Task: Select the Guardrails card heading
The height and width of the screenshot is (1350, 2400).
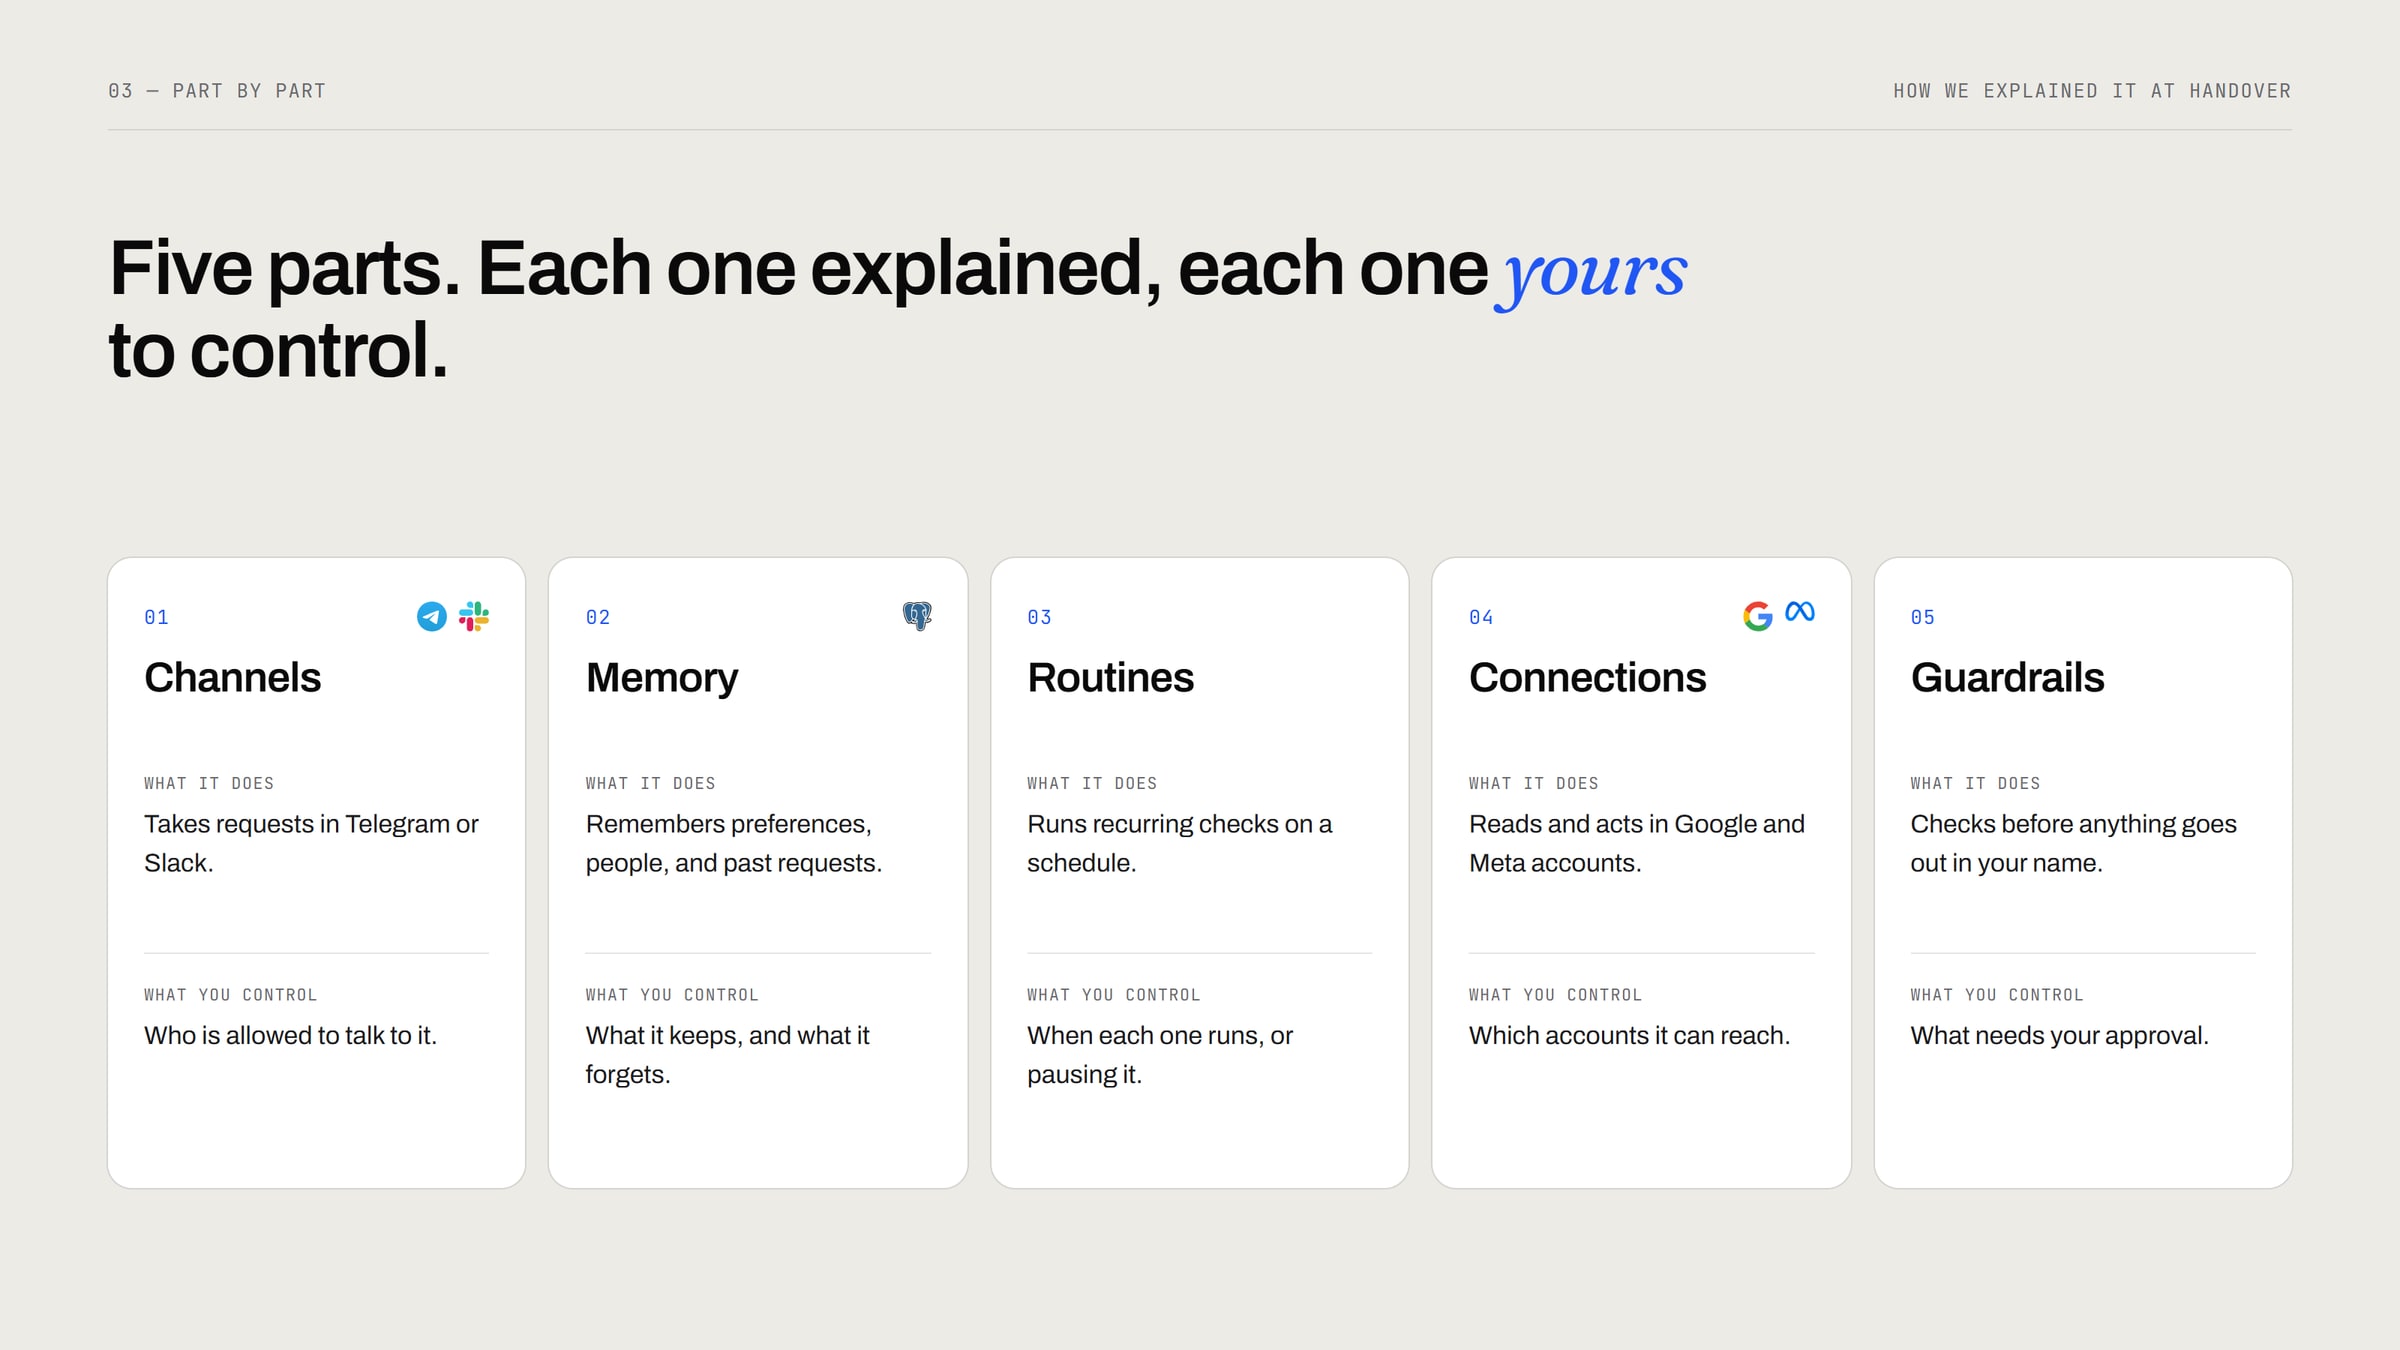Action: [2007, 677]
